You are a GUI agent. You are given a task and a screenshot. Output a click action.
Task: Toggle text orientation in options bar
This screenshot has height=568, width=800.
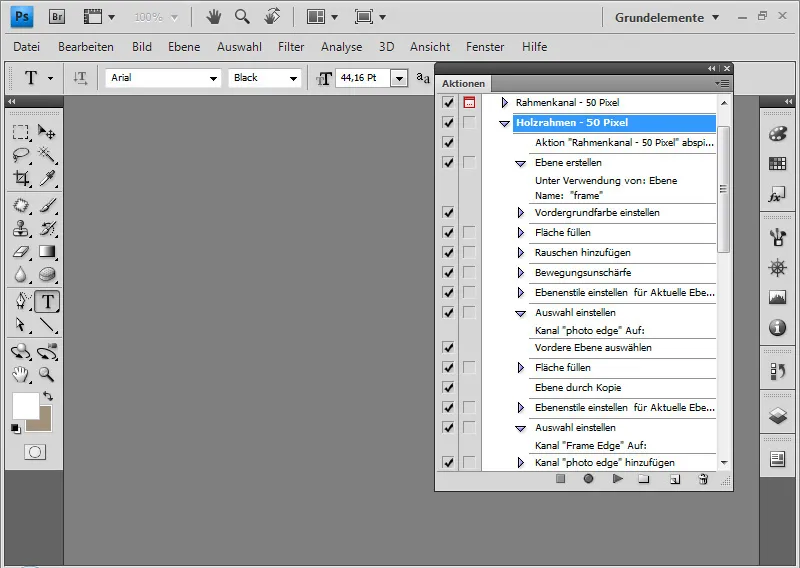point(80,78)
